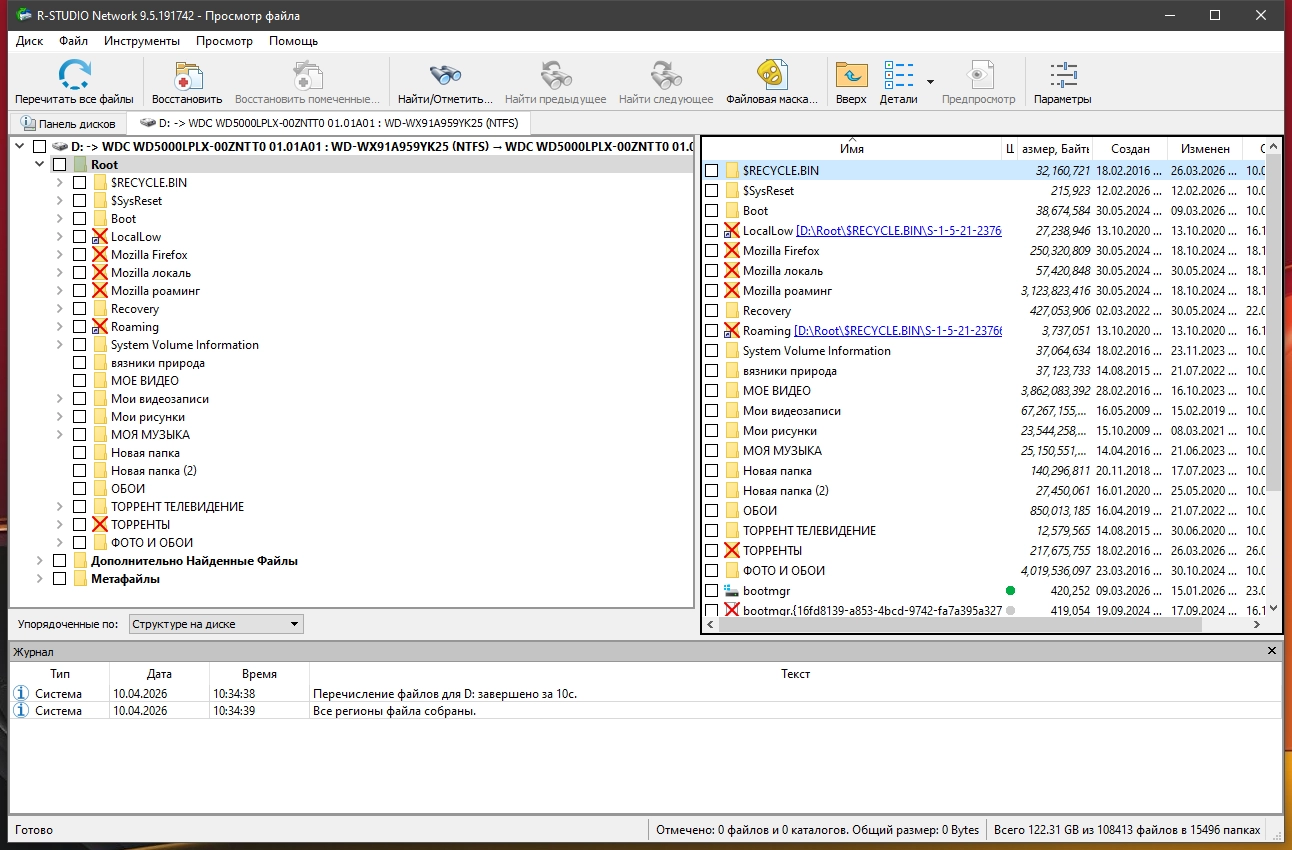Open the Файл menu

click(x=73, y=41)
